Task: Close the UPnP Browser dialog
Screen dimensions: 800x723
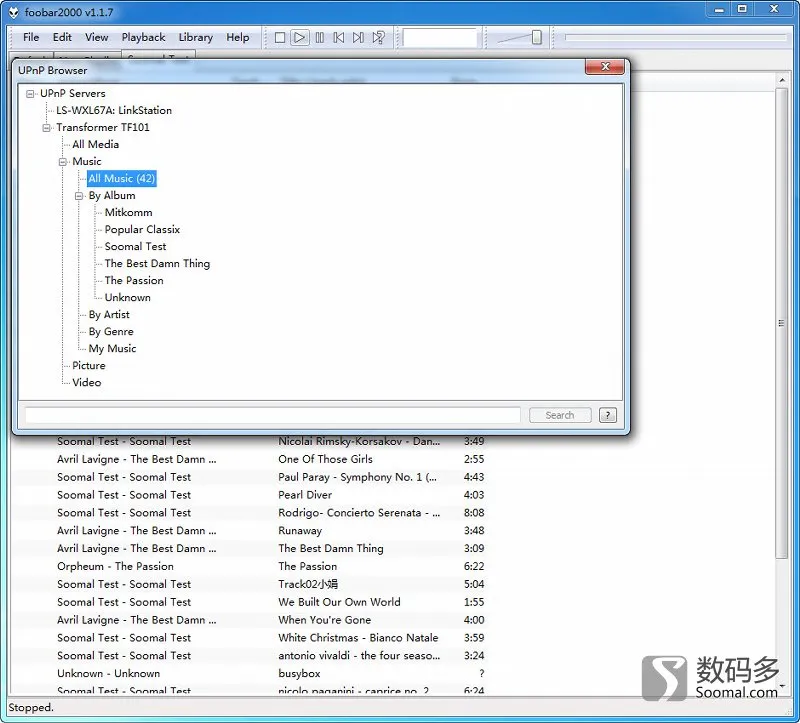Action: tap(605, 67)
